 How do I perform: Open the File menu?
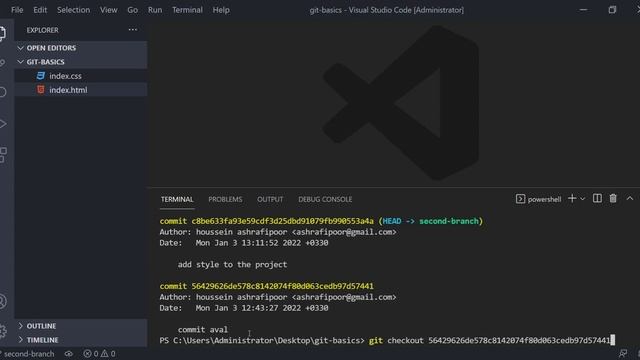tap(17, 10)
